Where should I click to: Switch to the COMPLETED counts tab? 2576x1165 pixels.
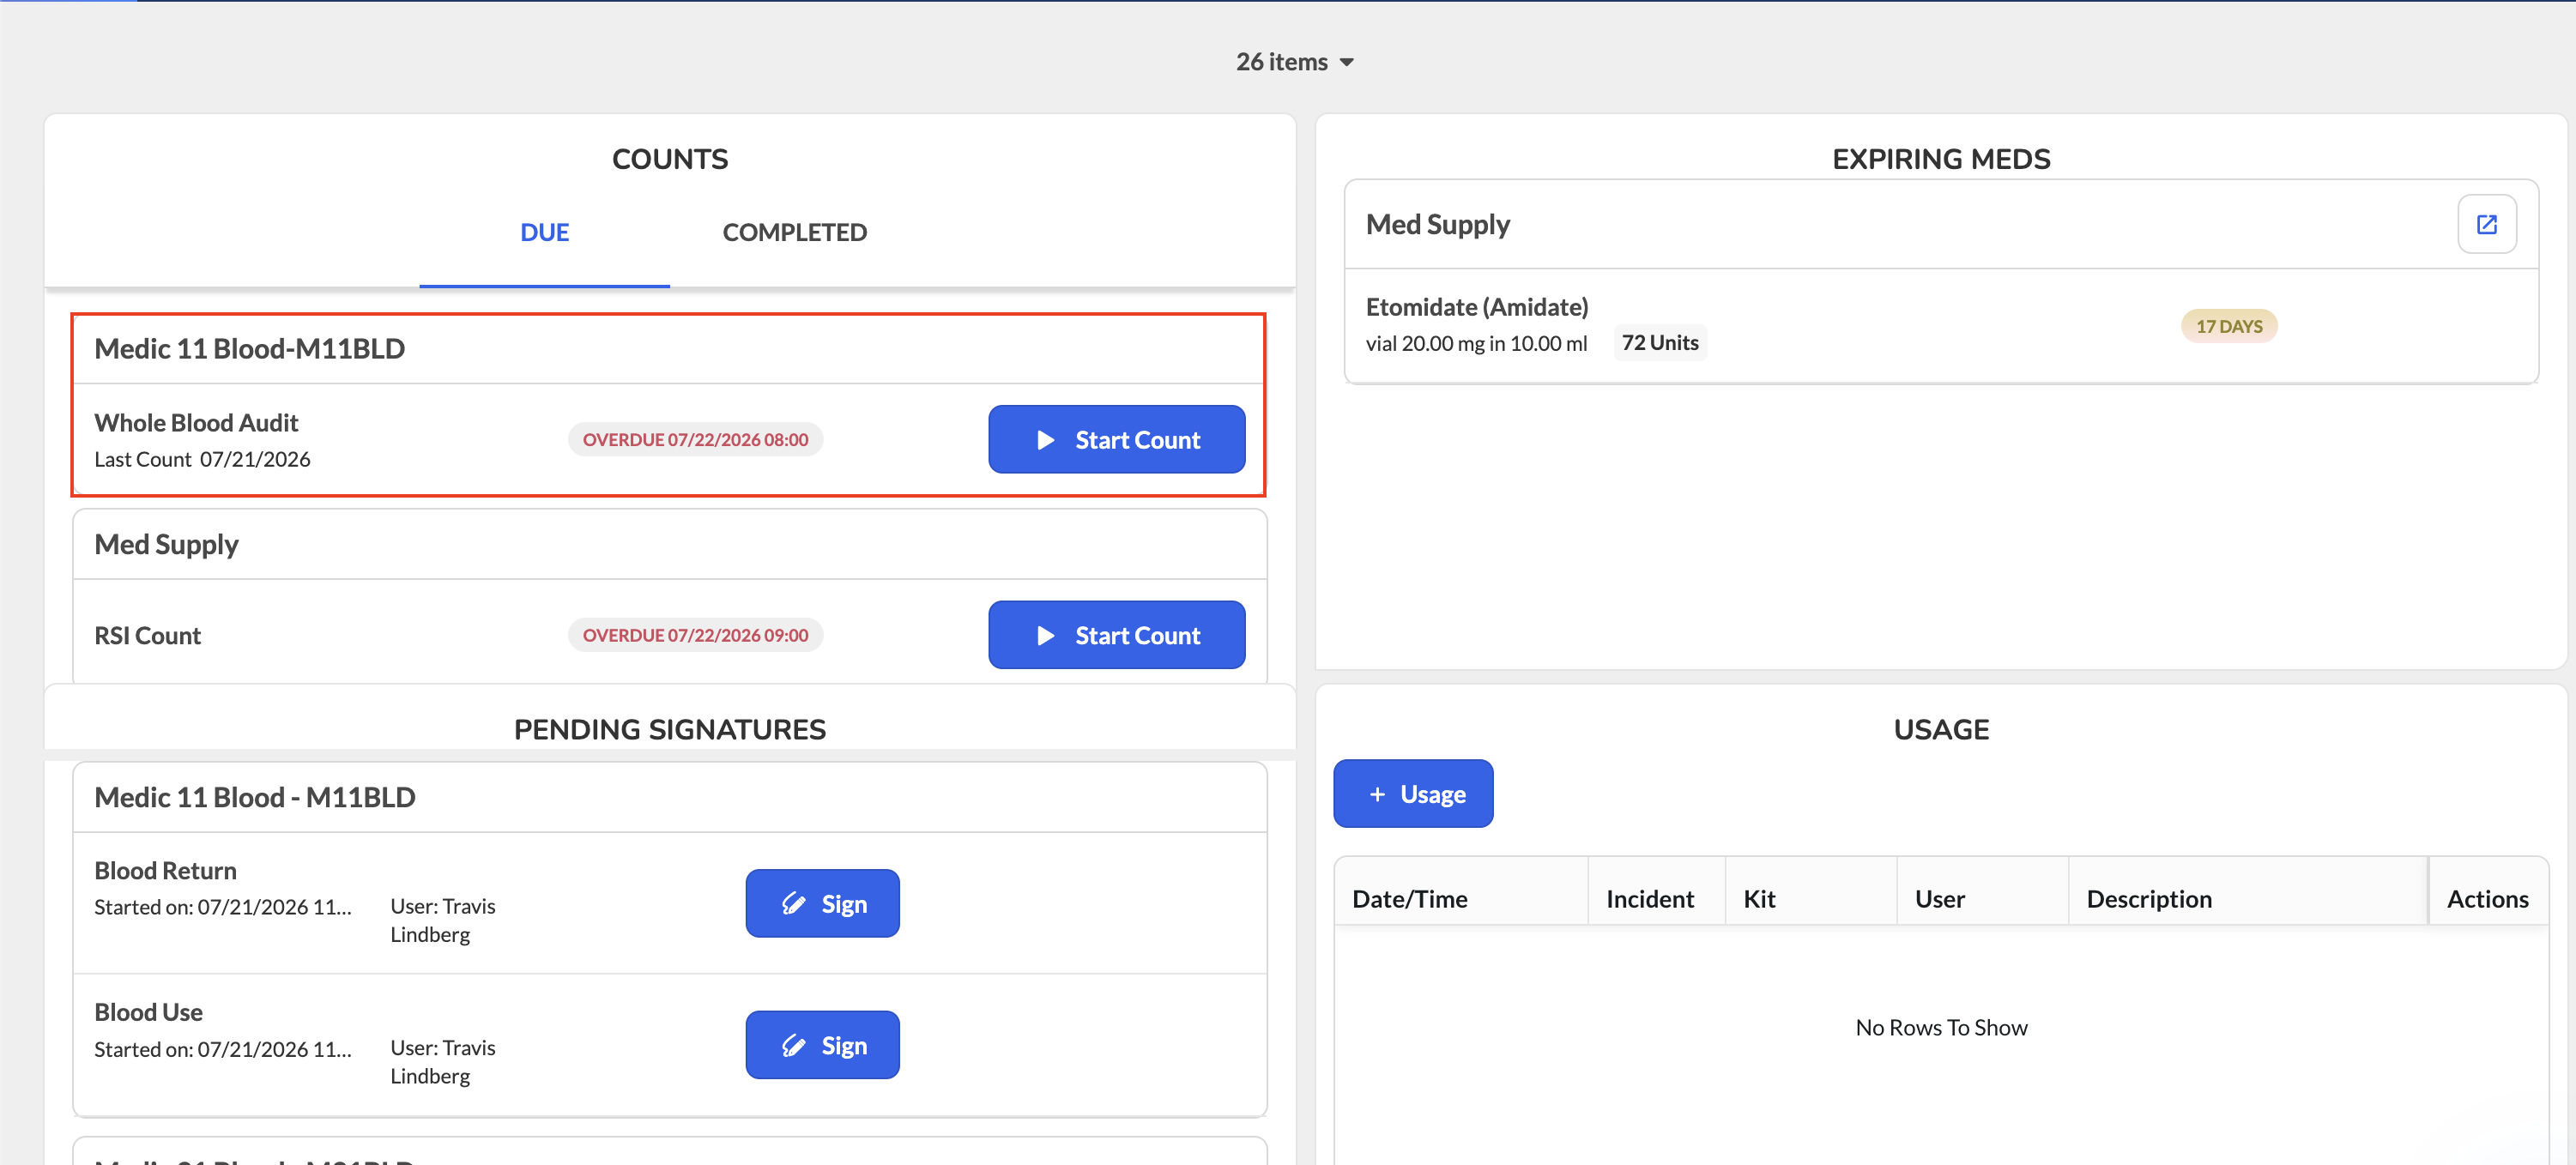point(795,232)
